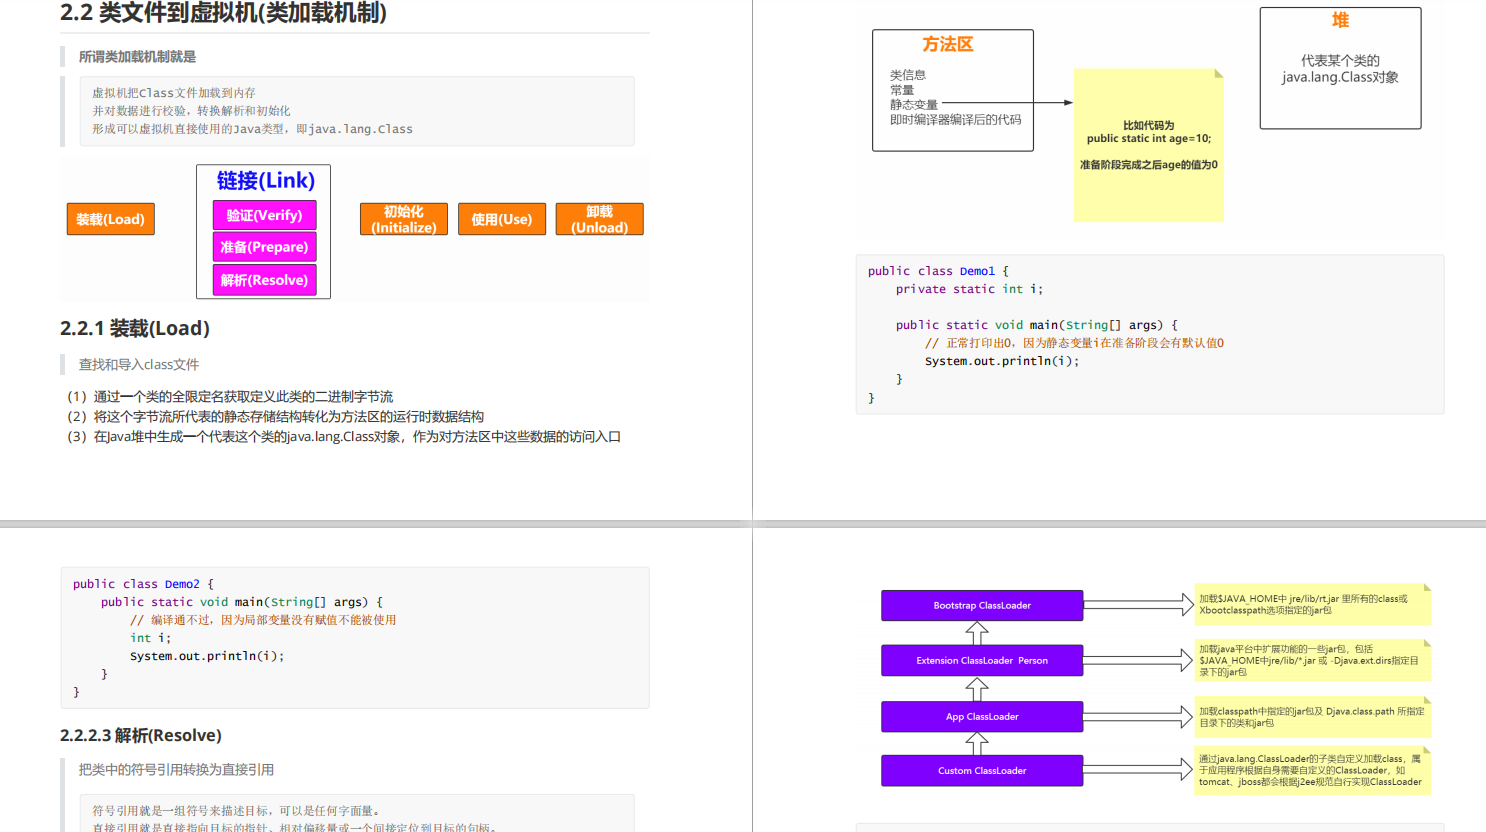Click the line 并对数据进行校验，转换解析和初始化
This screenshot has width=1486, height=832.
point(192,111)
